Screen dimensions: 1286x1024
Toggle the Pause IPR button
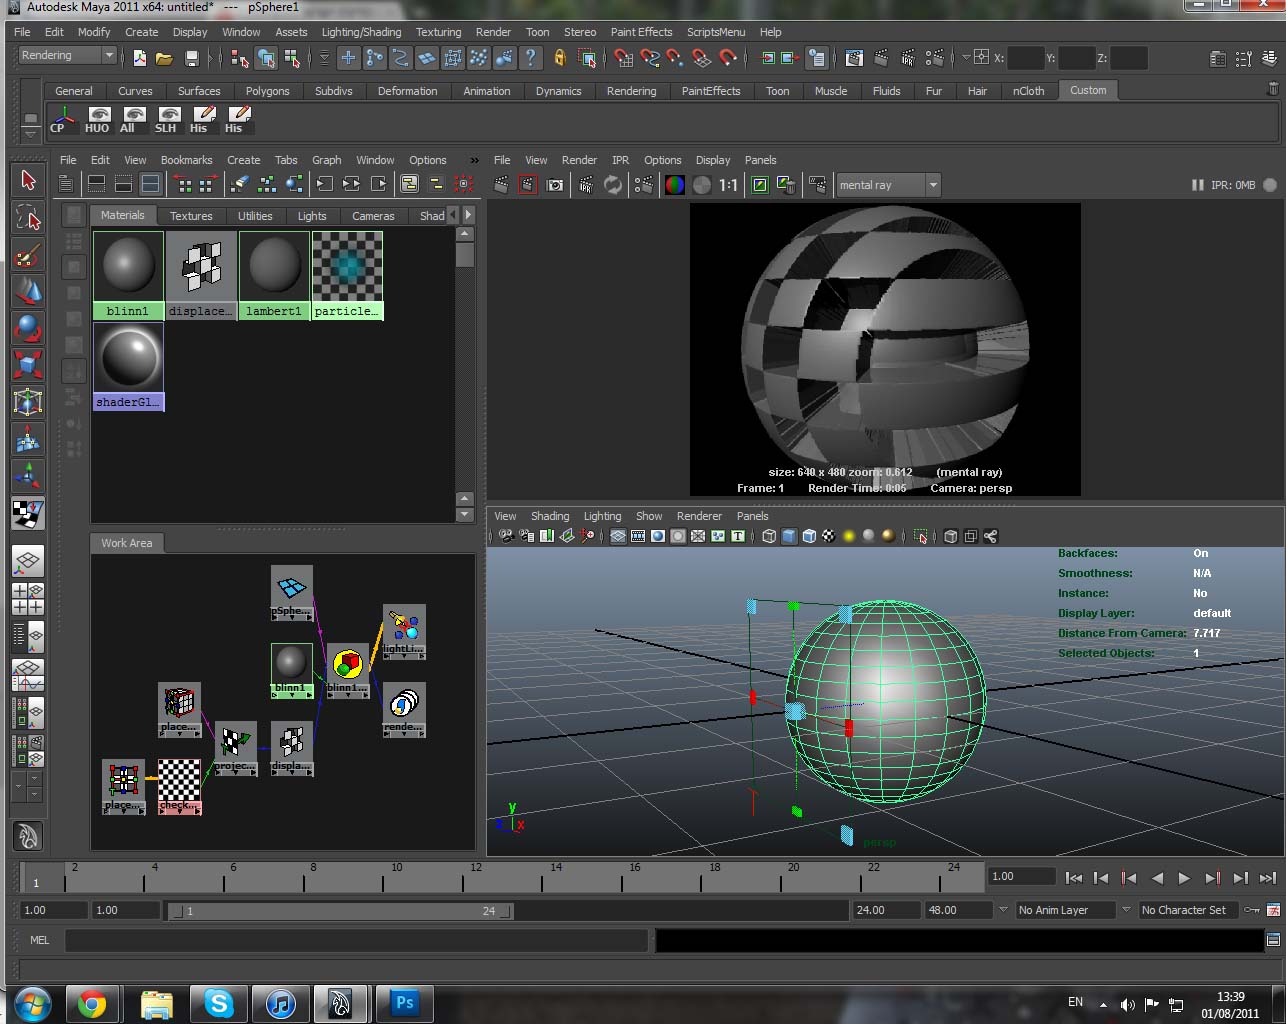pos(1197,185)
